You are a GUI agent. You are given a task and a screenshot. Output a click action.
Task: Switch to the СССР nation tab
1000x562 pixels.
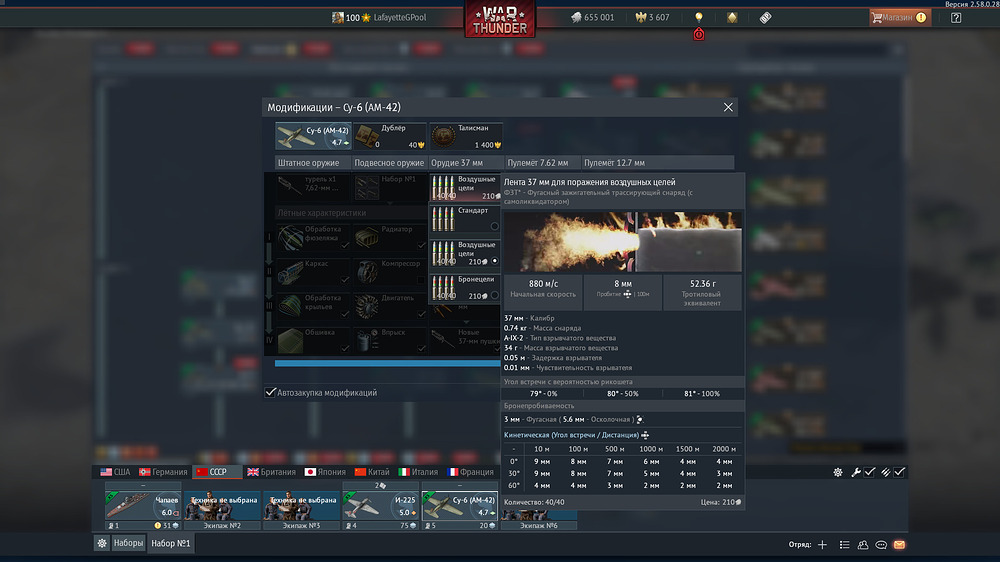(x=217, y=472)
